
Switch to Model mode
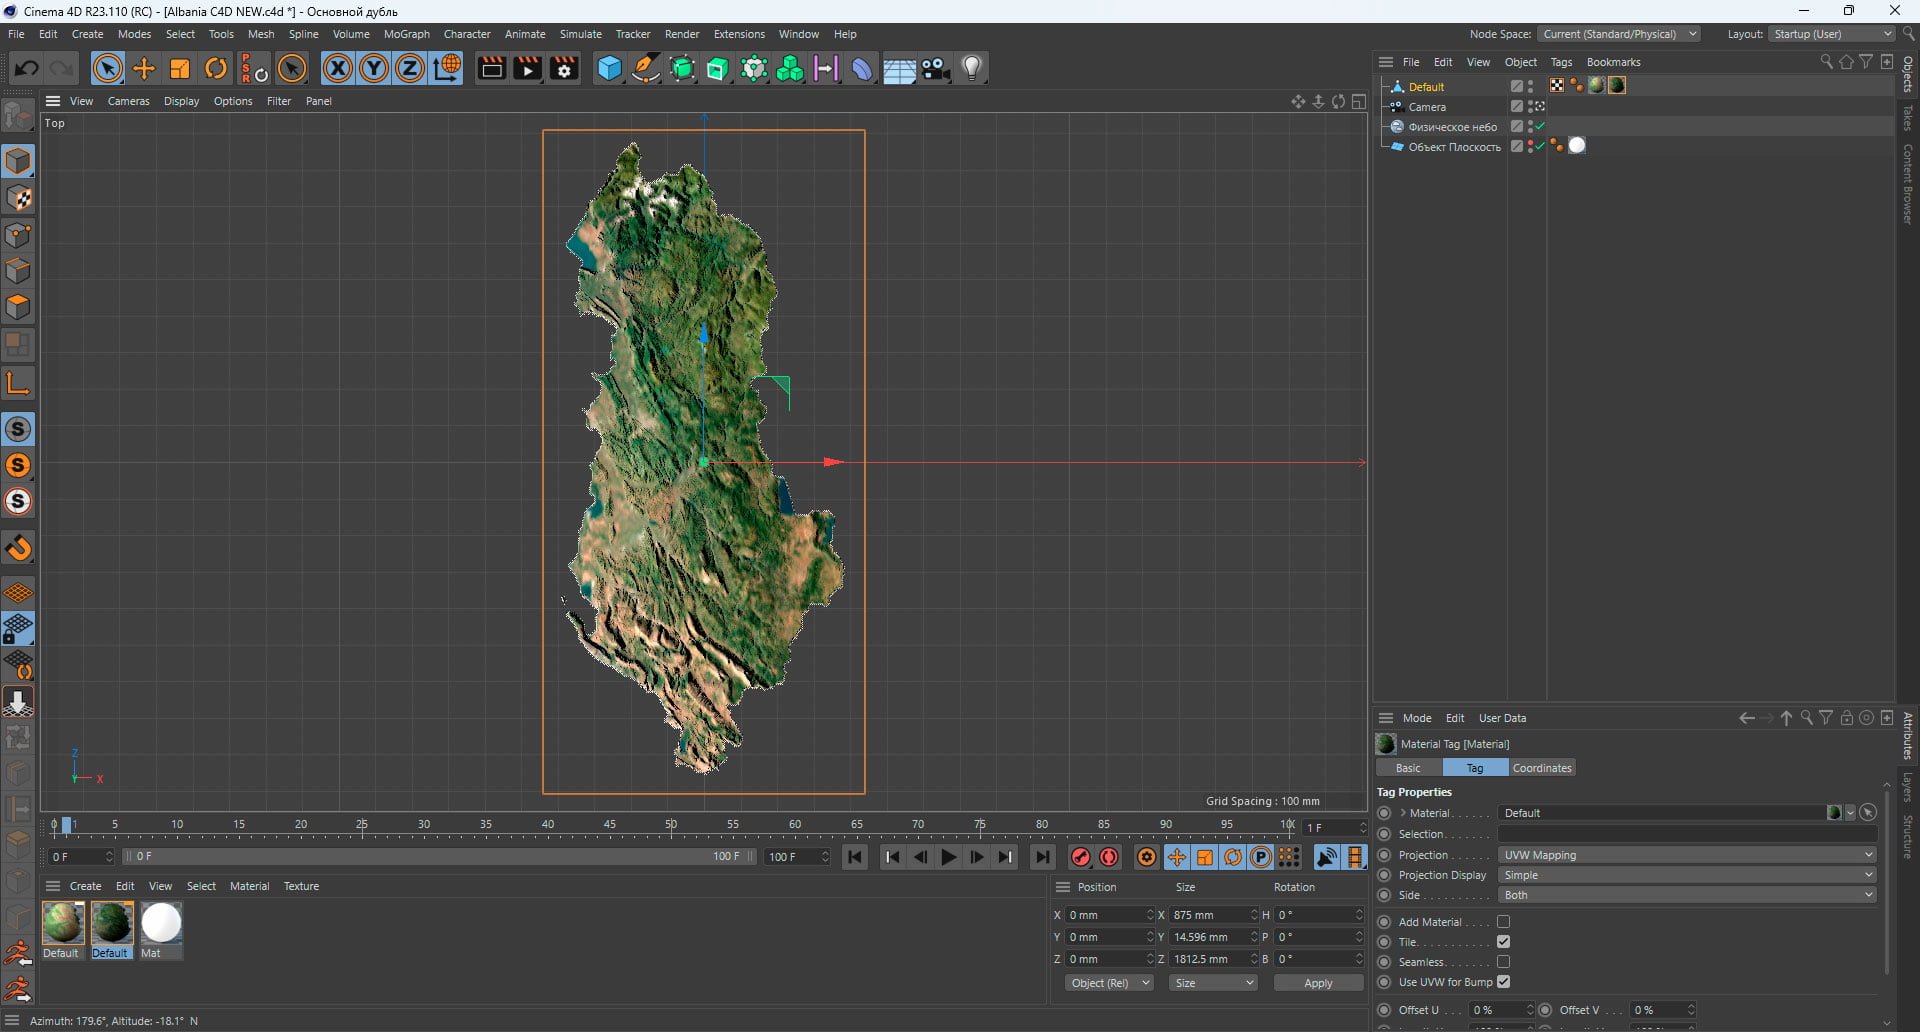click(x=18, y=161)
